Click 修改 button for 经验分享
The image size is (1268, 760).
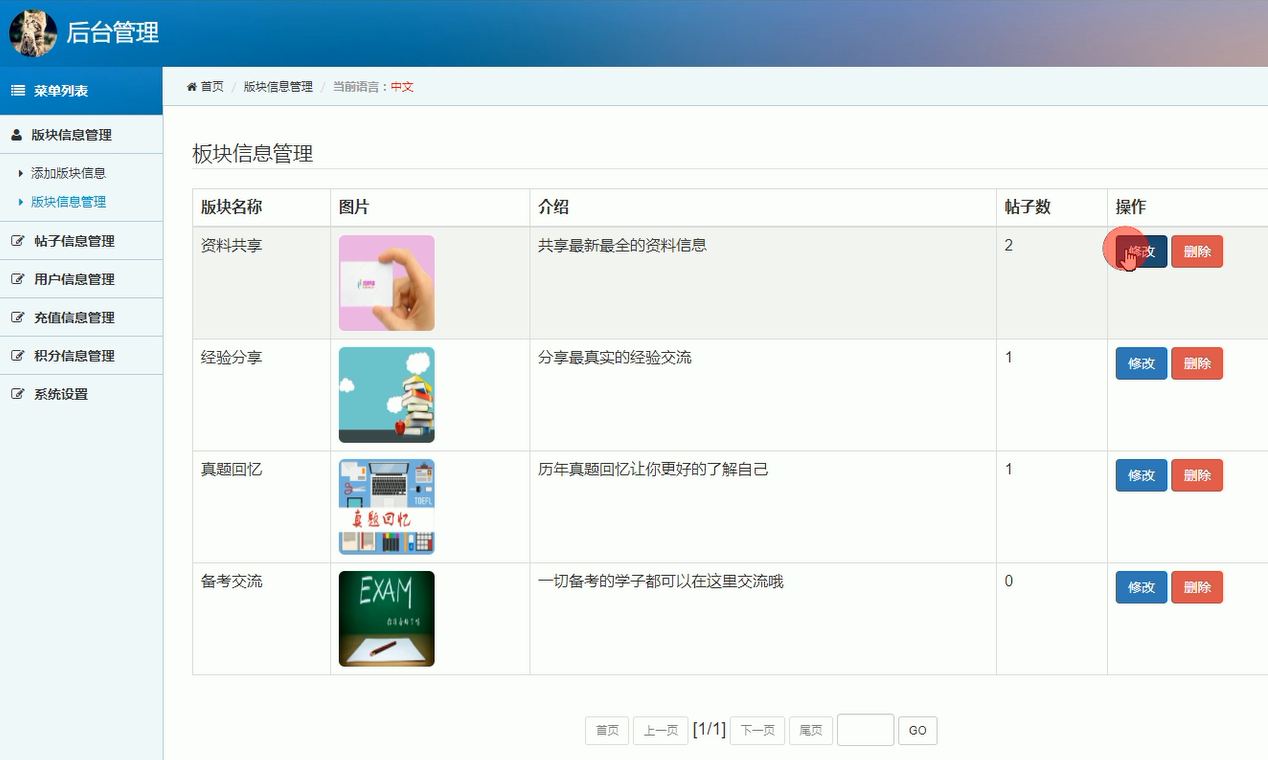(1141, 364)
